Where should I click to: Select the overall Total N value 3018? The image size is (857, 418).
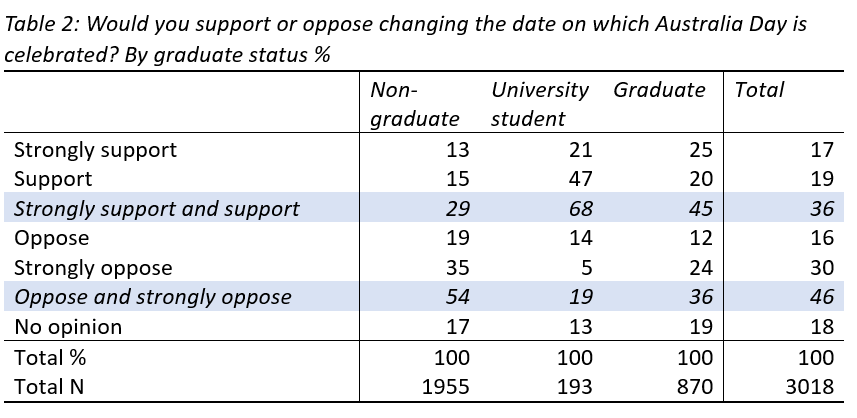814,387
